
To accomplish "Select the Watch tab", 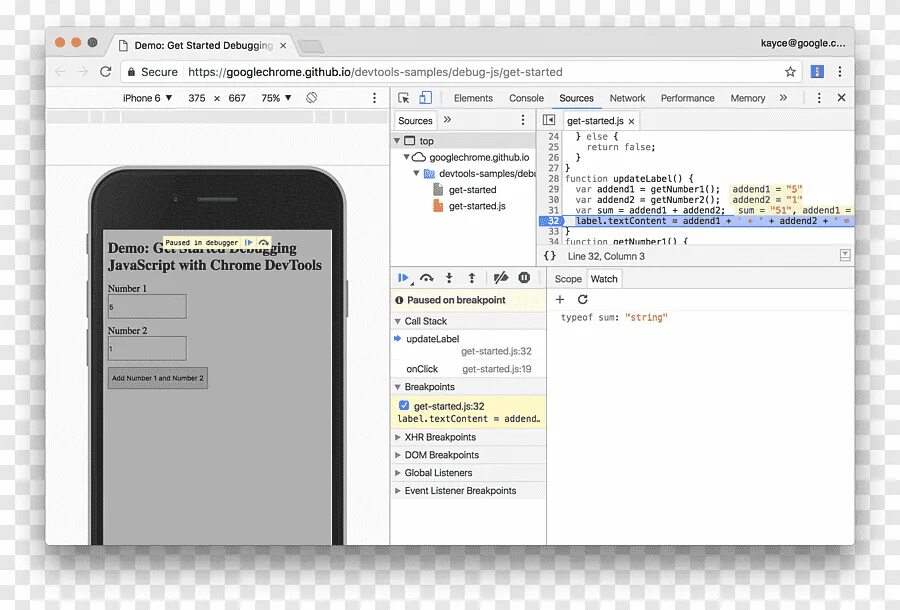I will (604, 279).
